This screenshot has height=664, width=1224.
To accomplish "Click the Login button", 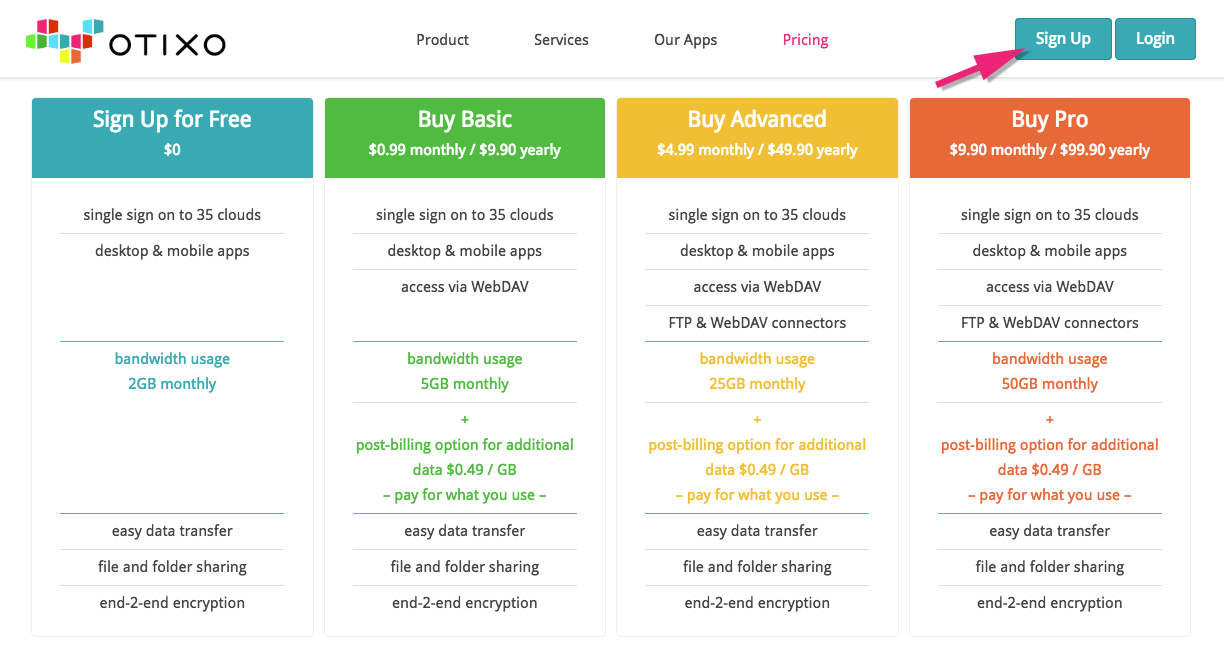I will 1155,39.
